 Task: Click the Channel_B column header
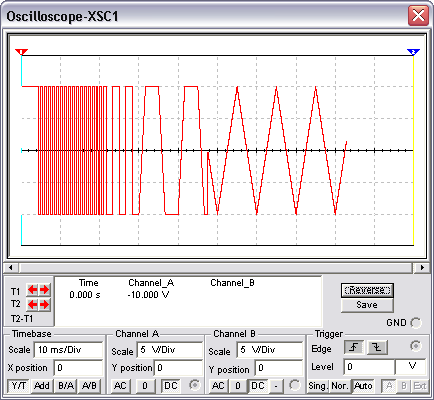[232, 283]
